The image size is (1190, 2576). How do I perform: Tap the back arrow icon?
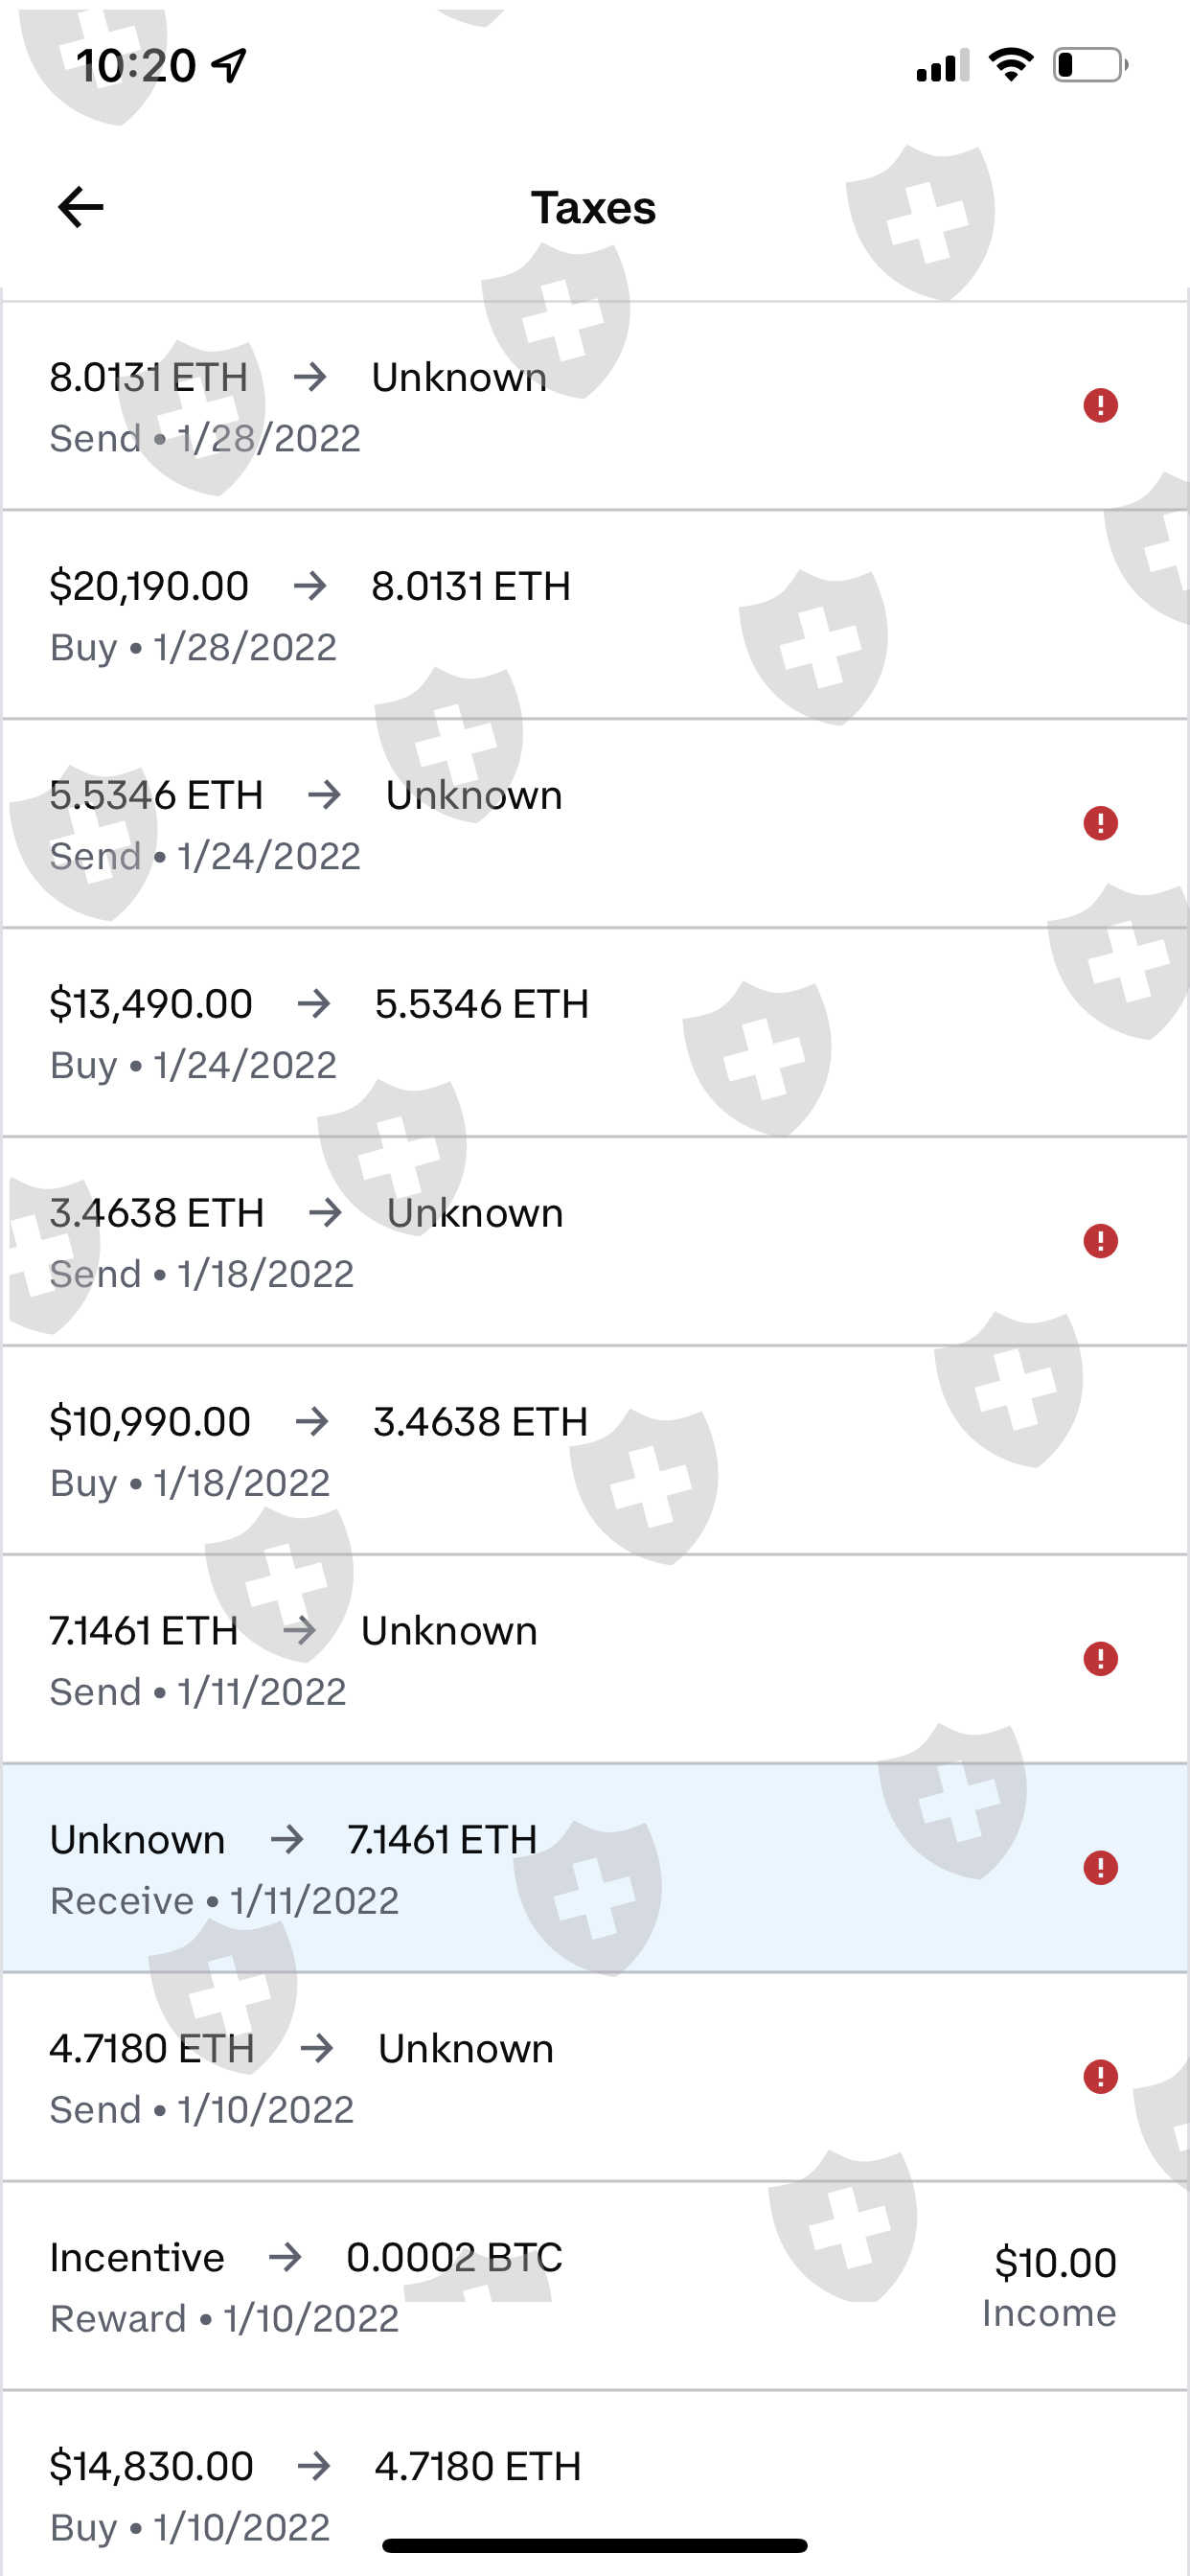pyautogui.click(x=81, y=207)
